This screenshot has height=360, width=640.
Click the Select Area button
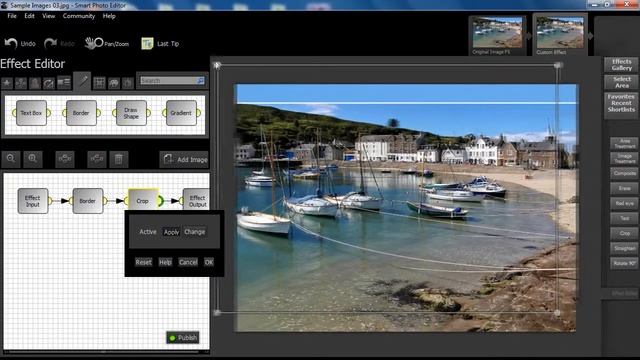622,82
